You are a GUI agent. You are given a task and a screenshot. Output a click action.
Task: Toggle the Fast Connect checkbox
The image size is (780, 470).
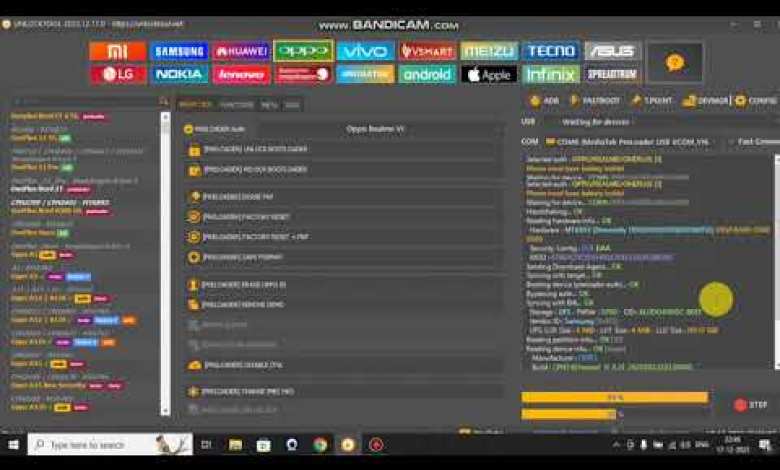754,142
